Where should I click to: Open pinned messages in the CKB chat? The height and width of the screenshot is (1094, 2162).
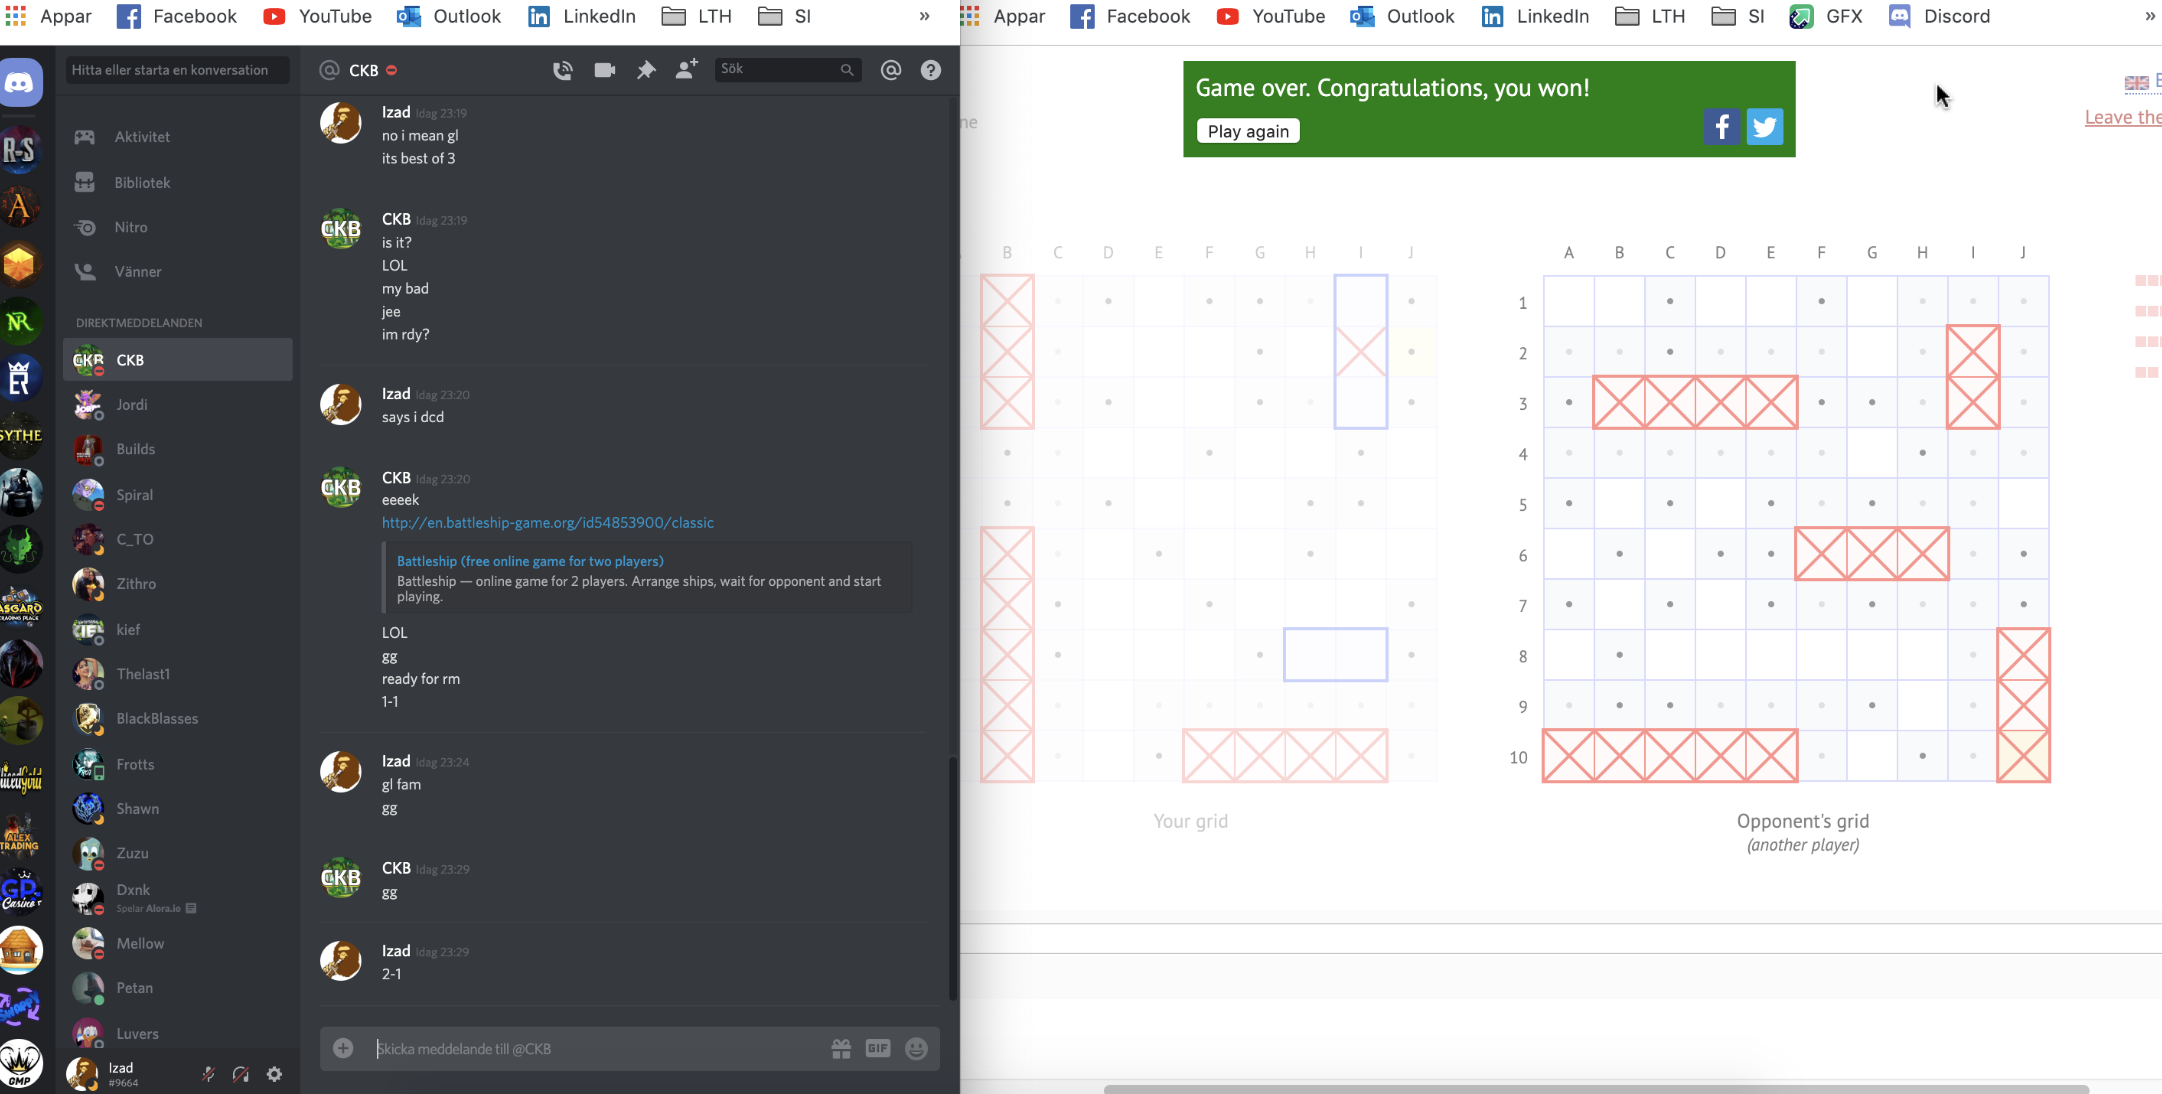pos(646,70)
